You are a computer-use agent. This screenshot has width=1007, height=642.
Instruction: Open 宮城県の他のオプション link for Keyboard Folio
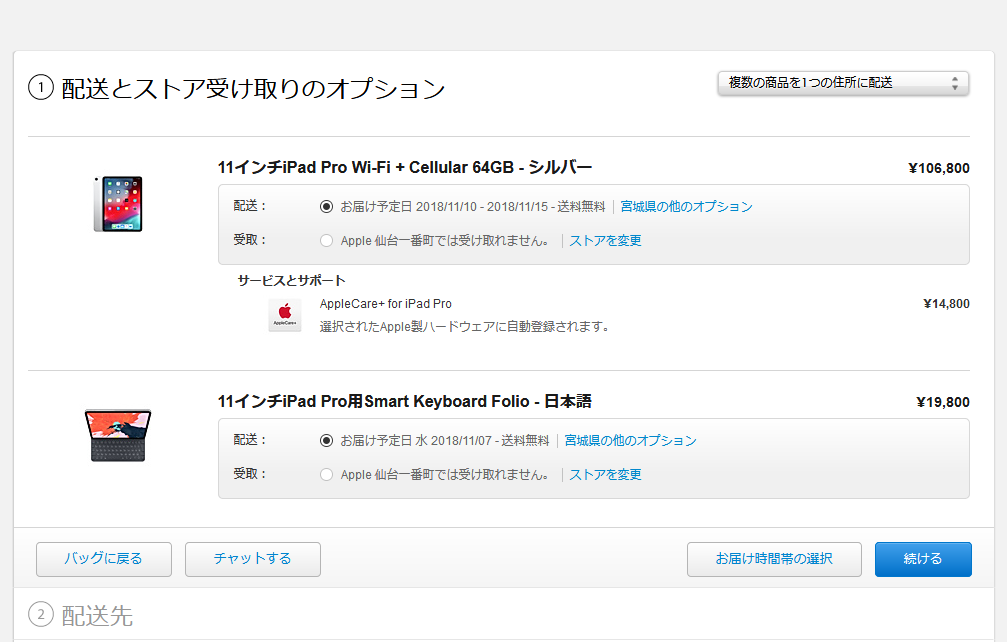(630, 440)
